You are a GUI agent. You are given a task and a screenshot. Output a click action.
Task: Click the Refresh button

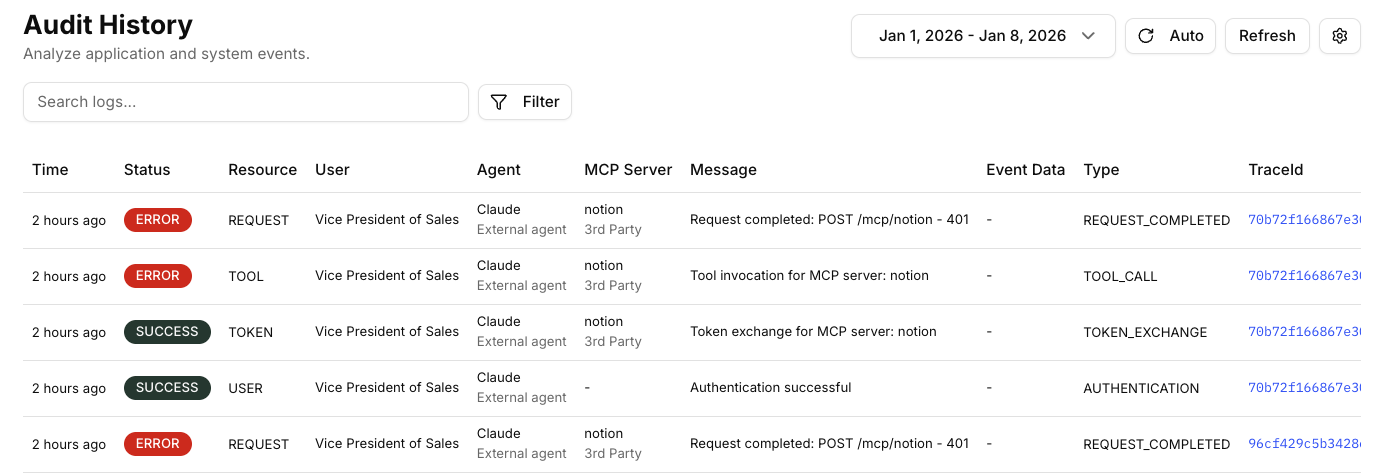1267,36
